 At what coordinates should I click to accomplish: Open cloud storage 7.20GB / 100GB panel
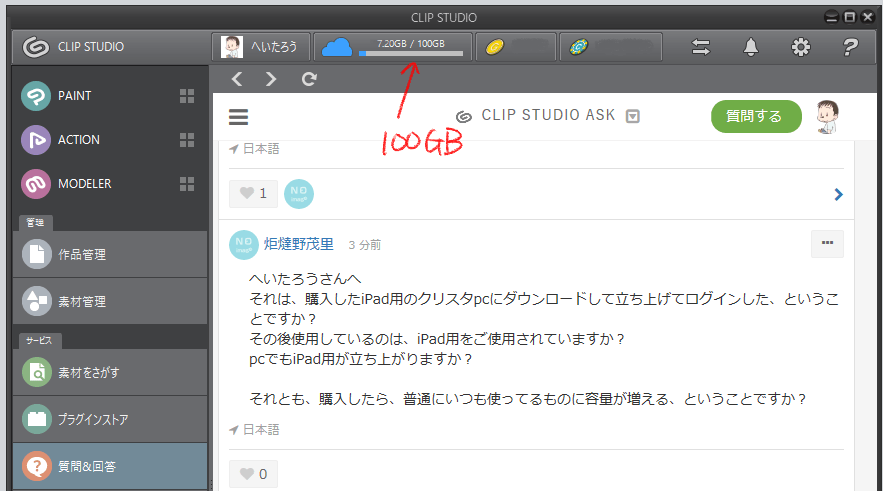click(x=393, y=47)
